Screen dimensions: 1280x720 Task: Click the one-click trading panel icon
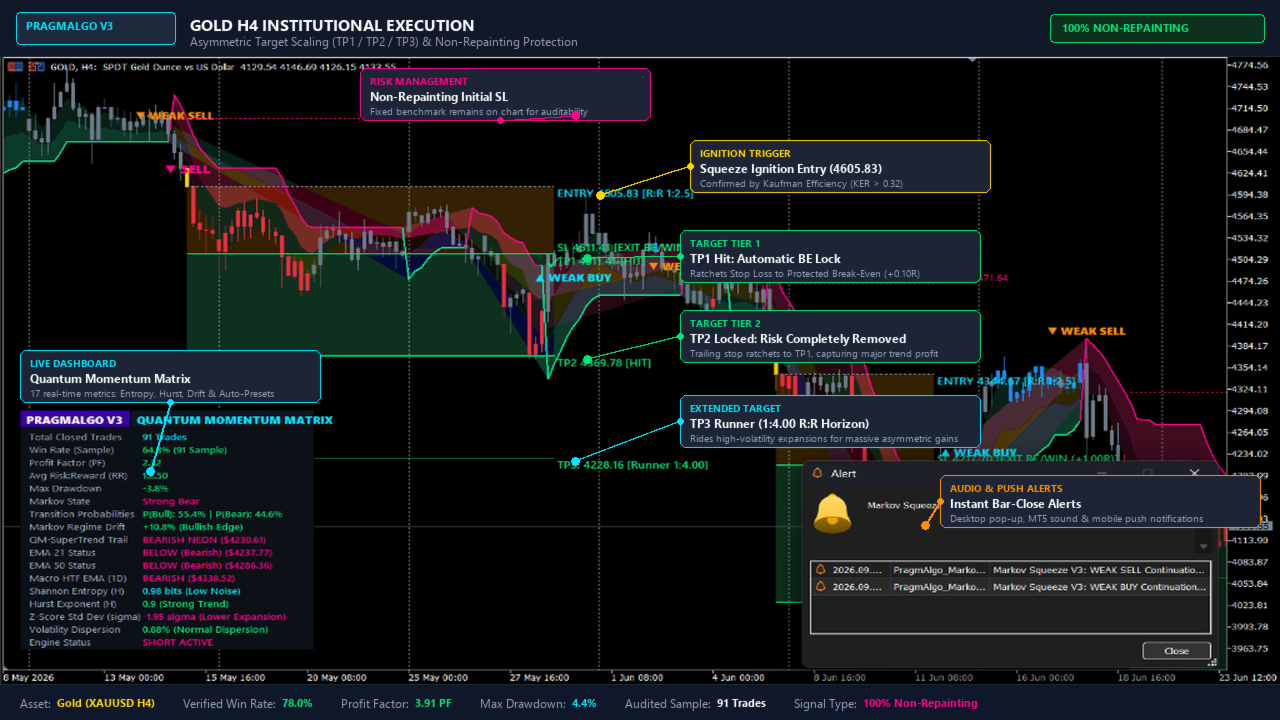[x=13, y=67]
